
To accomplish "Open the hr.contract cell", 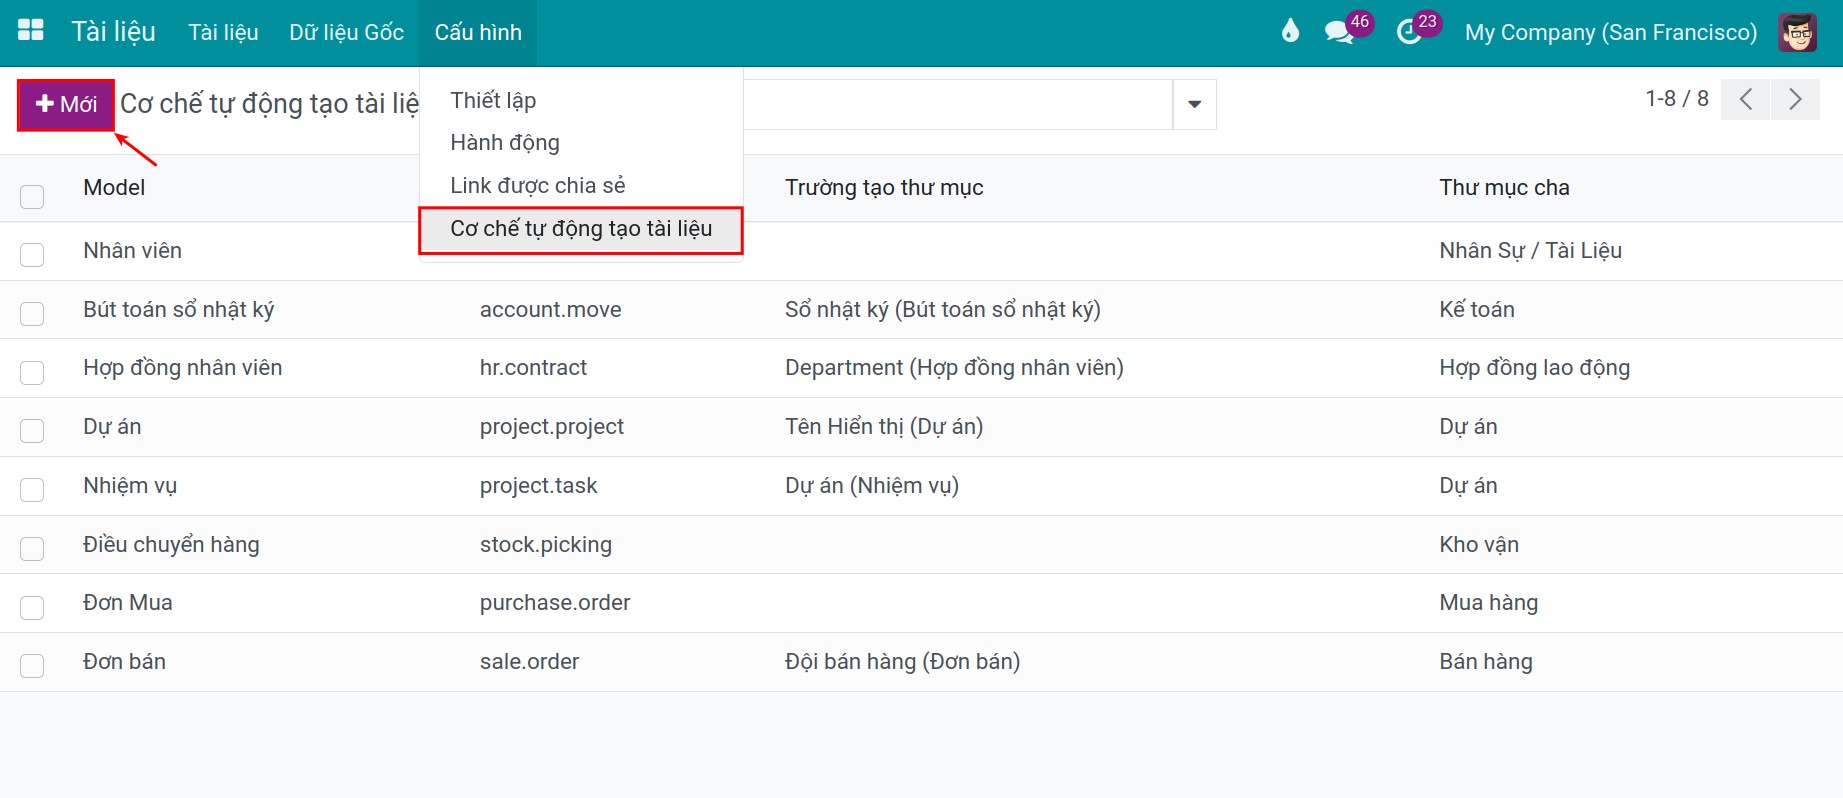I will pyautogui.click(x=533, y=367).
